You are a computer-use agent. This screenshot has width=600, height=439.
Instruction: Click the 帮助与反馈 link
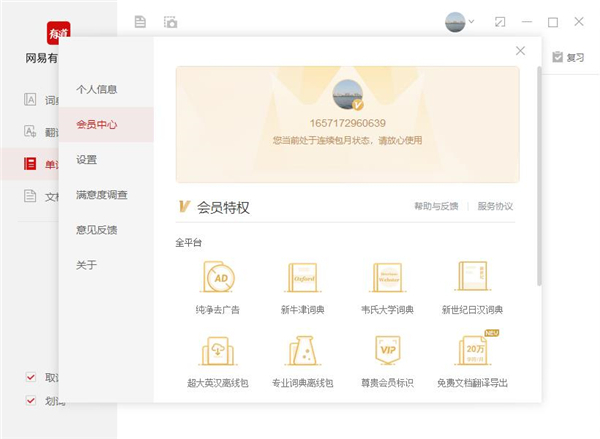coord(436,207)
